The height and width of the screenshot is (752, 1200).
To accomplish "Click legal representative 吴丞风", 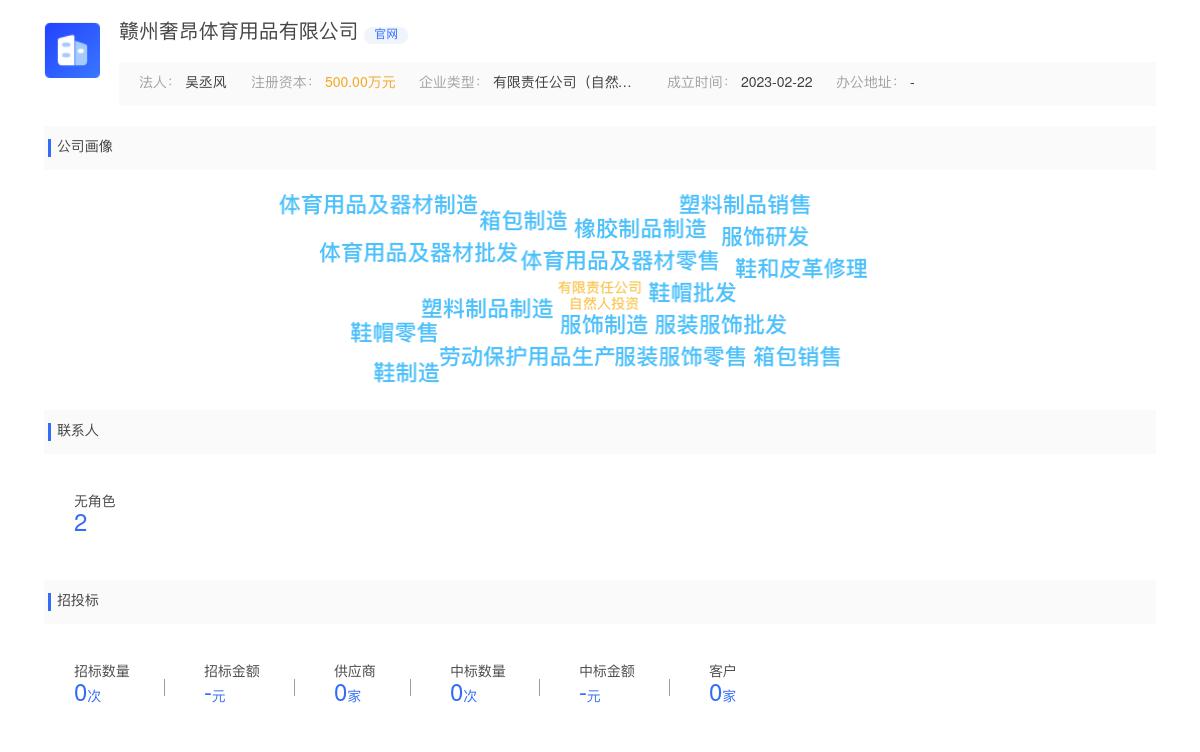I will [206, 83].
